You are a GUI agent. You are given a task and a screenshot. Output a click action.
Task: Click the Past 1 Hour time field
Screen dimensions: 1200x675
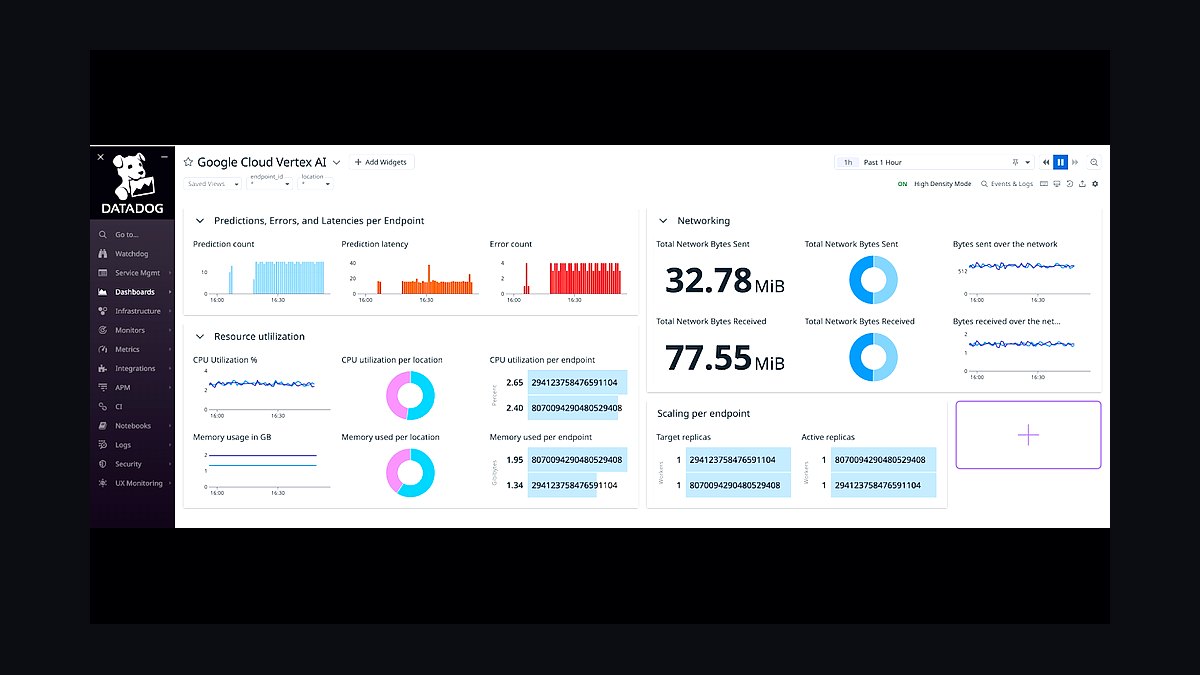click(x=934, y=162)
